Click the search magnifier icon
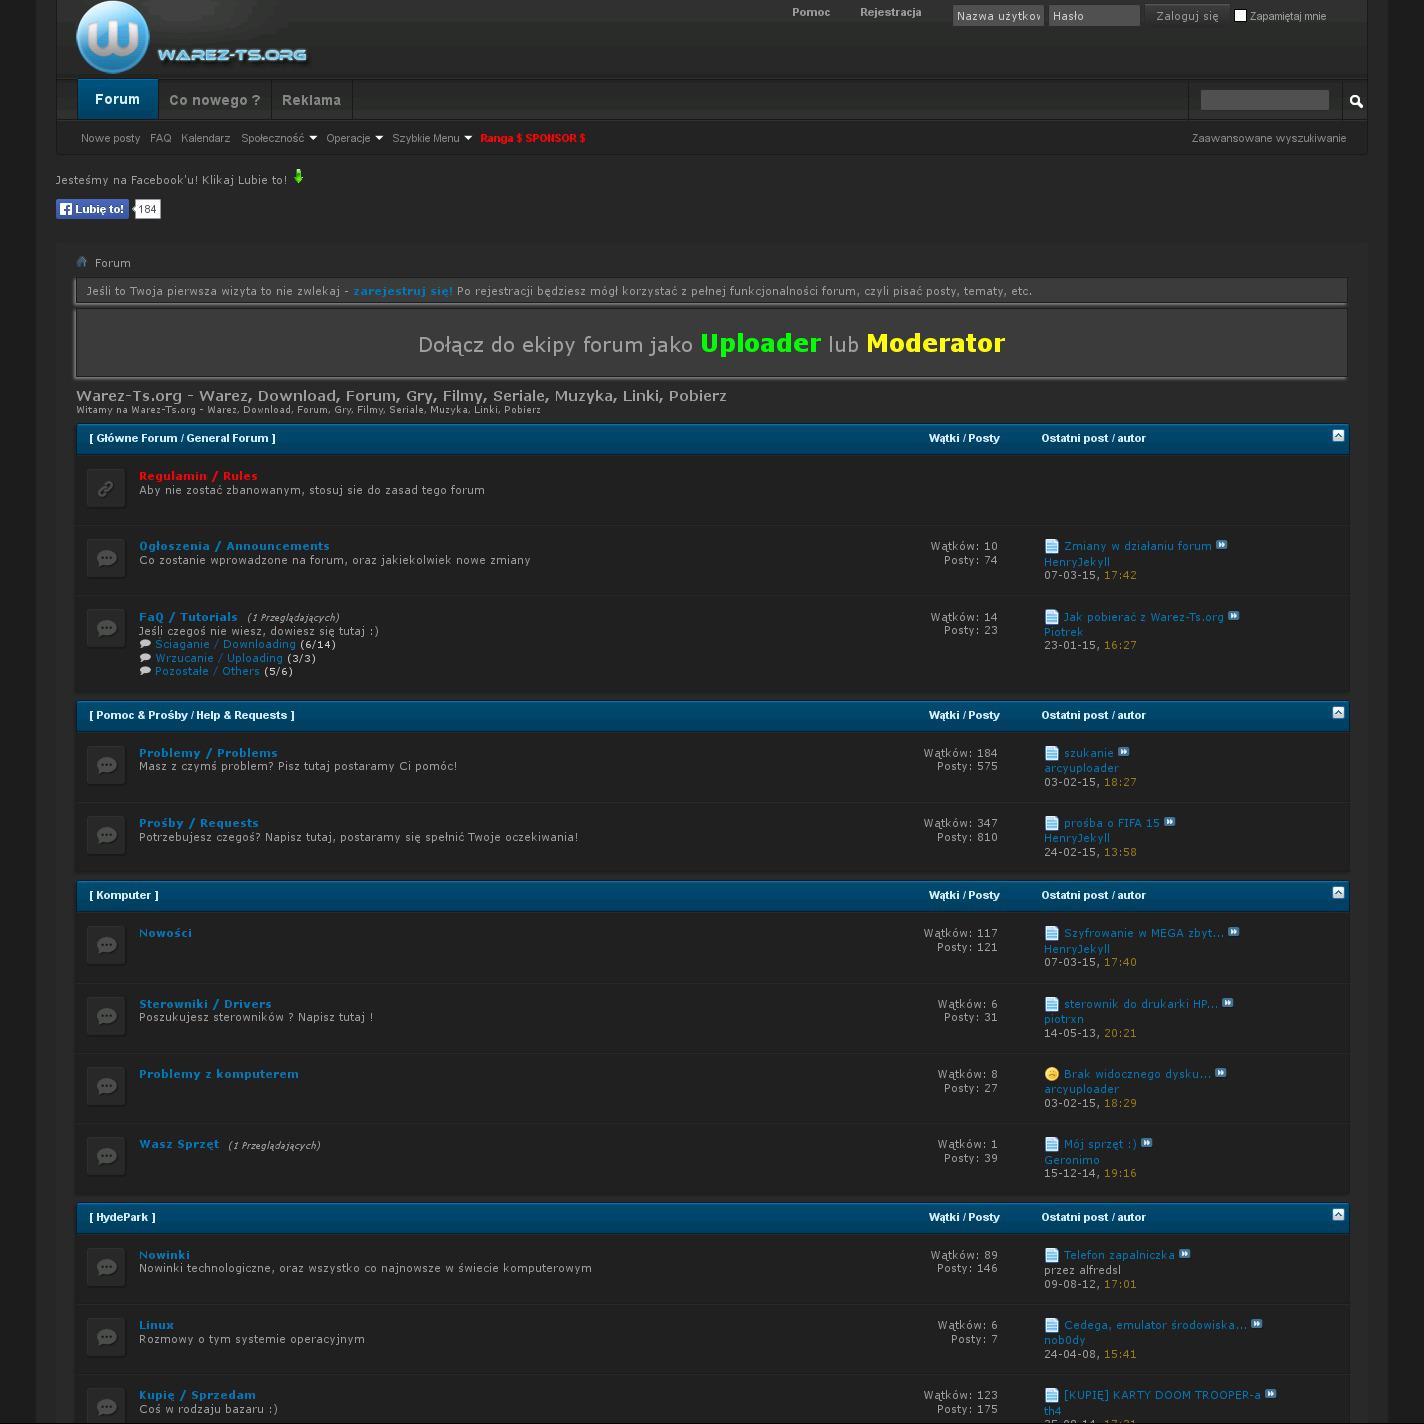The width and height of the screenshot is (1424, 1424). [x=1356, y=101]
